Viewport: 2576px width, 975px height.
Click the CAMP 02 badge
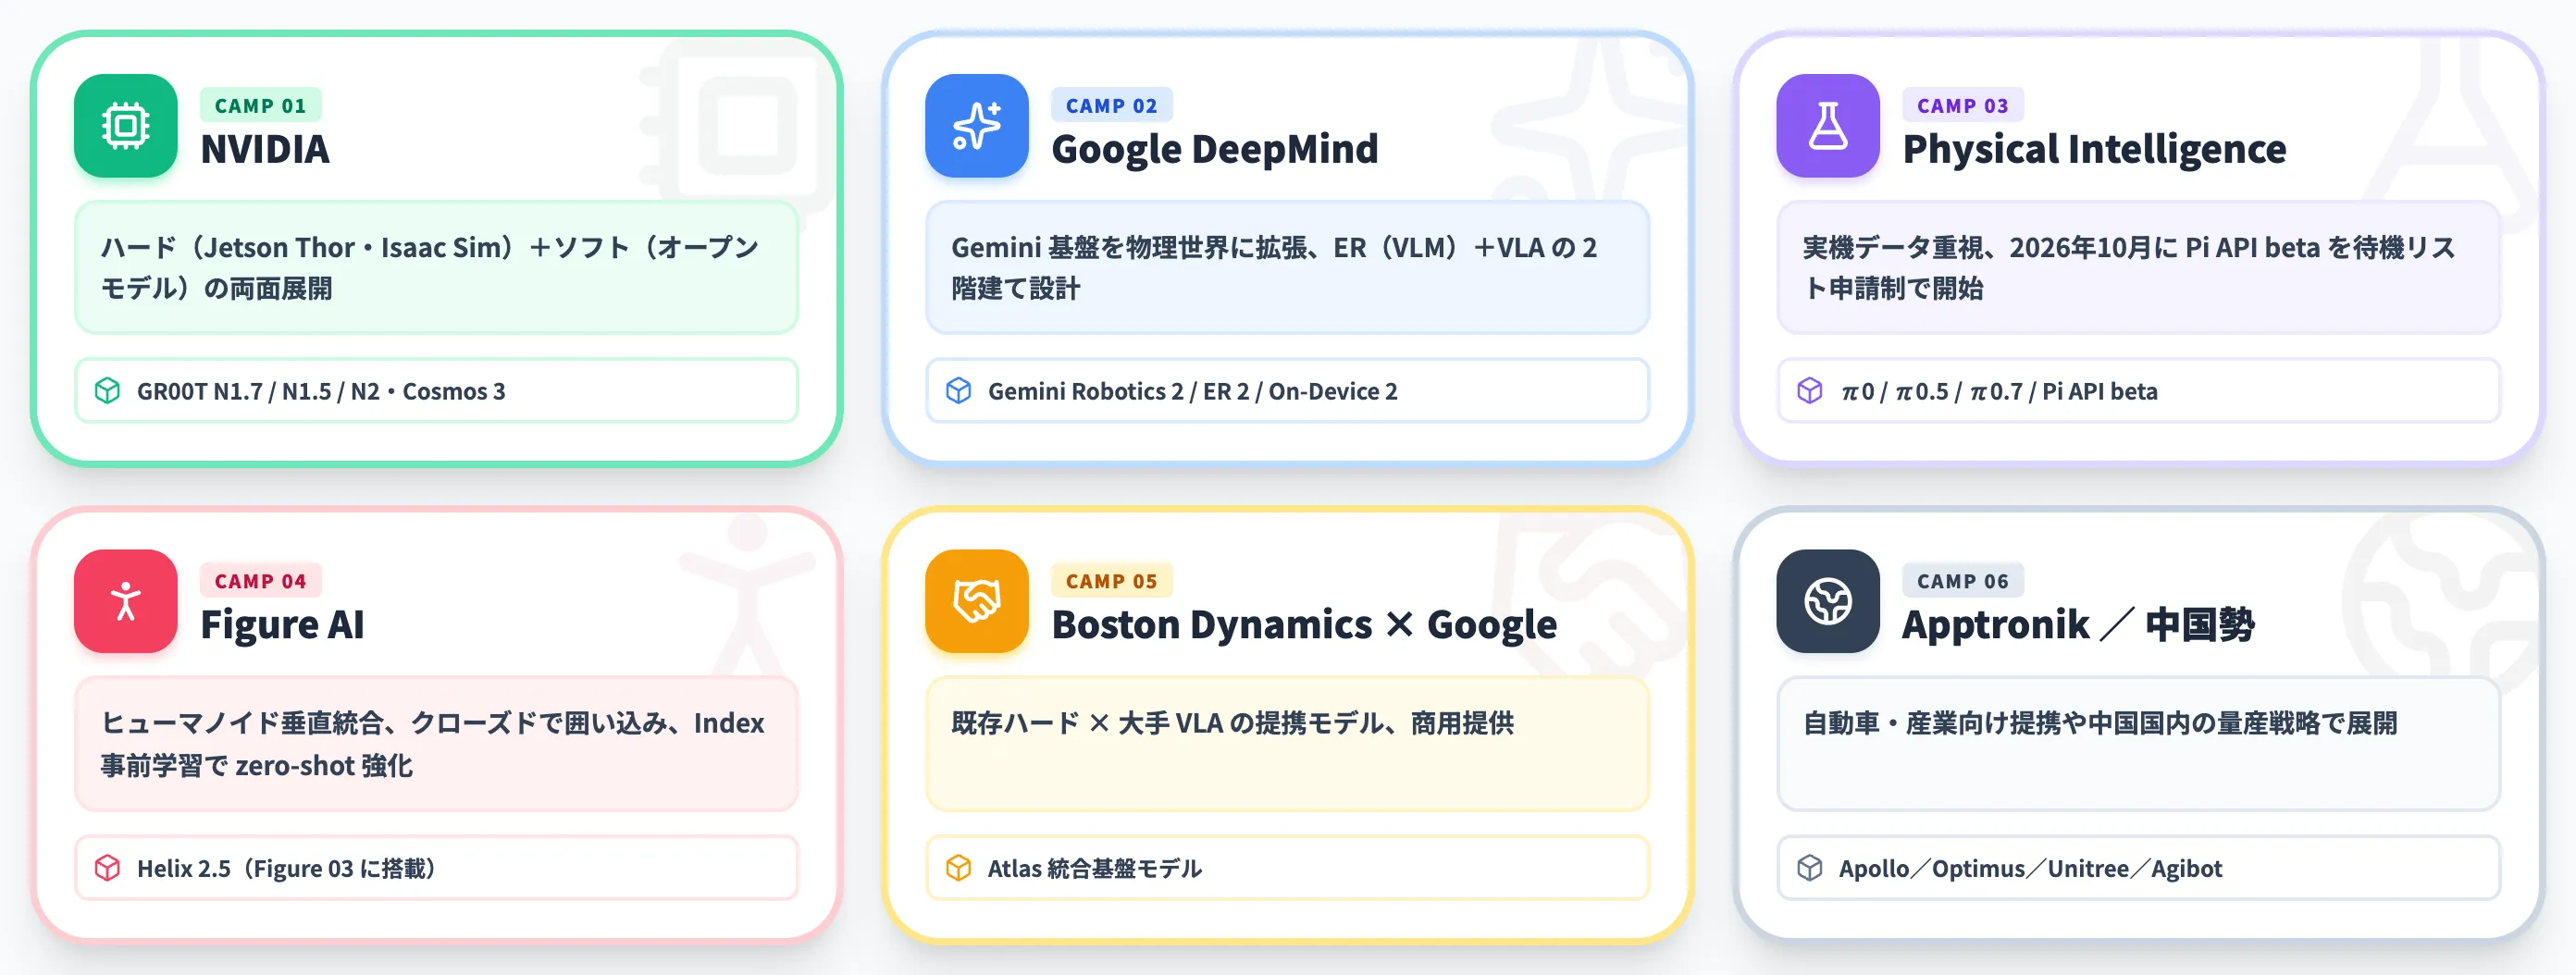pyautogui.click(x=1111, y=105)
